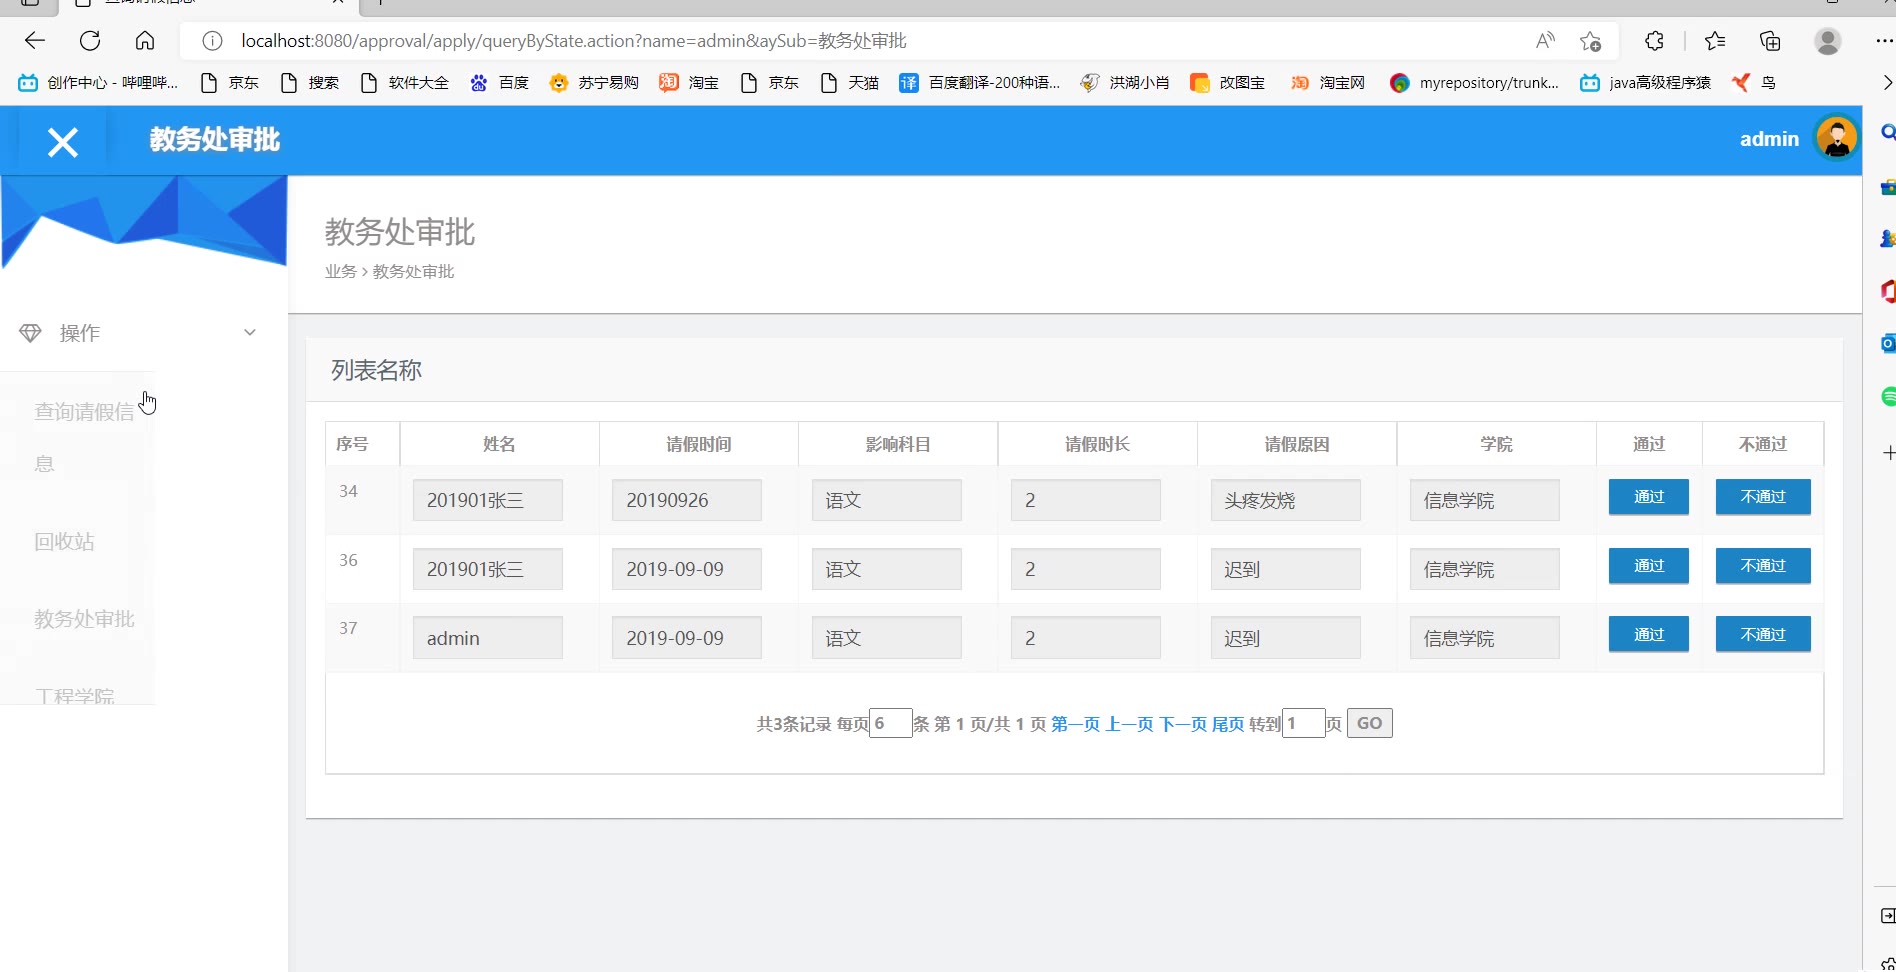Click the 影响科目 column header
This screenshot has height=972, width=1896.
898,444
